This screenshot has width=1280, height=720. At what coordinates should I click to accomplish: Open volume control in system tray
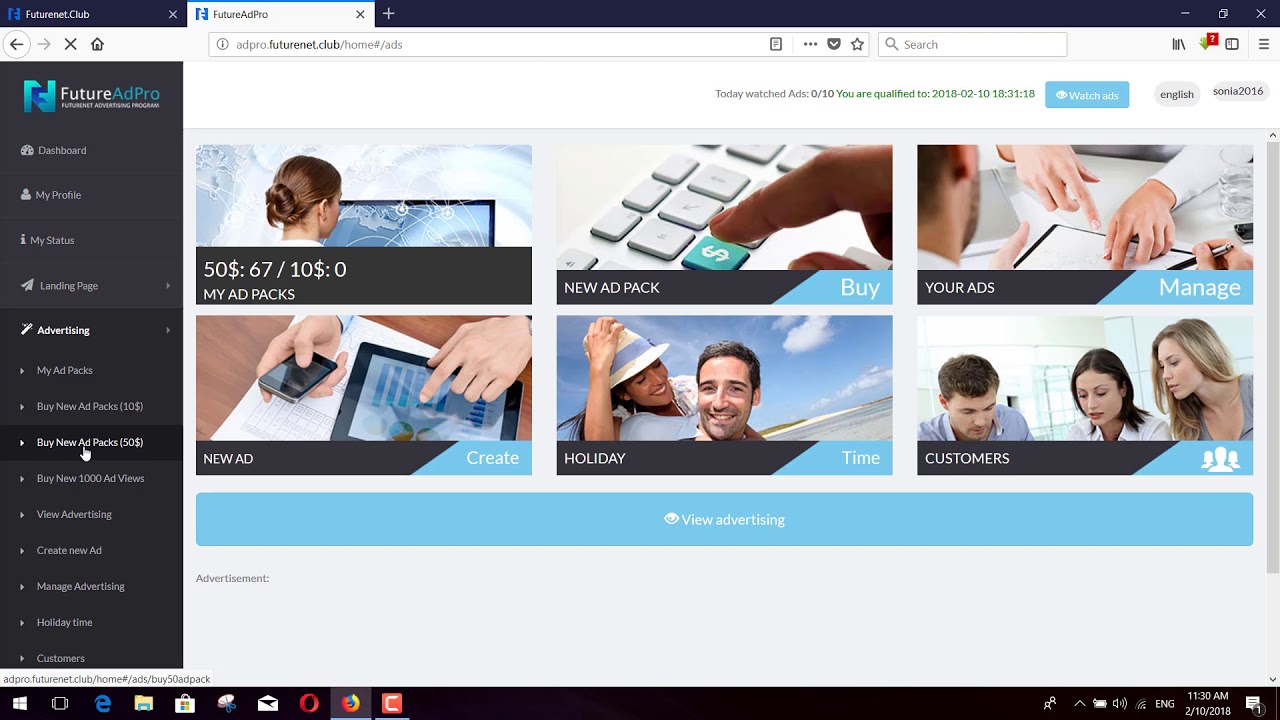pos(1119,704)
